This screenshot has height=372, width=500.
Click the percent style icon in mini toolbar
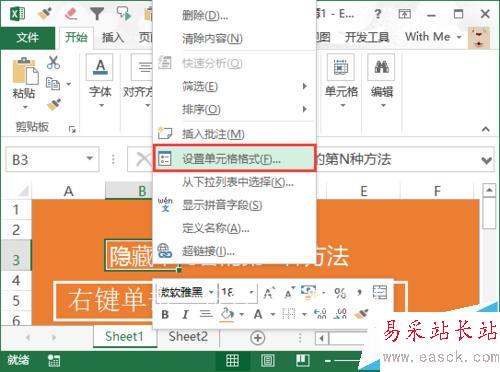(x=340, y=293)
